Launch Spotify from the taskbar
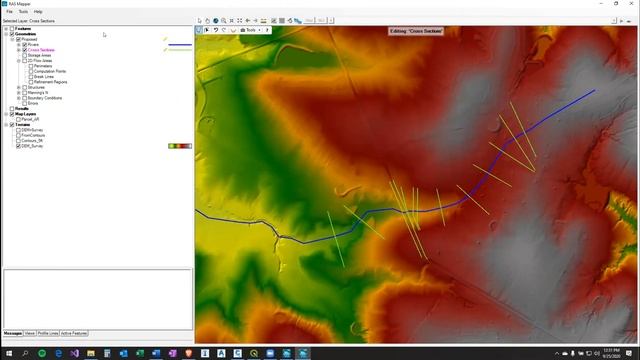 [42, 353]
